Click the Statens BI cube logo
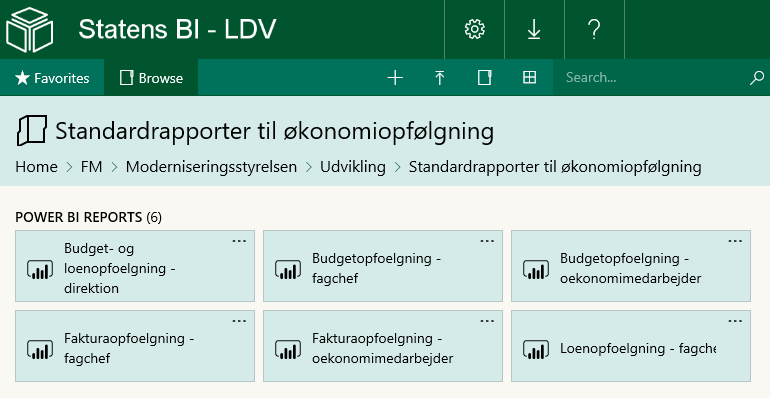This screenshot has width=770, height=398. (x=29, y=29)
